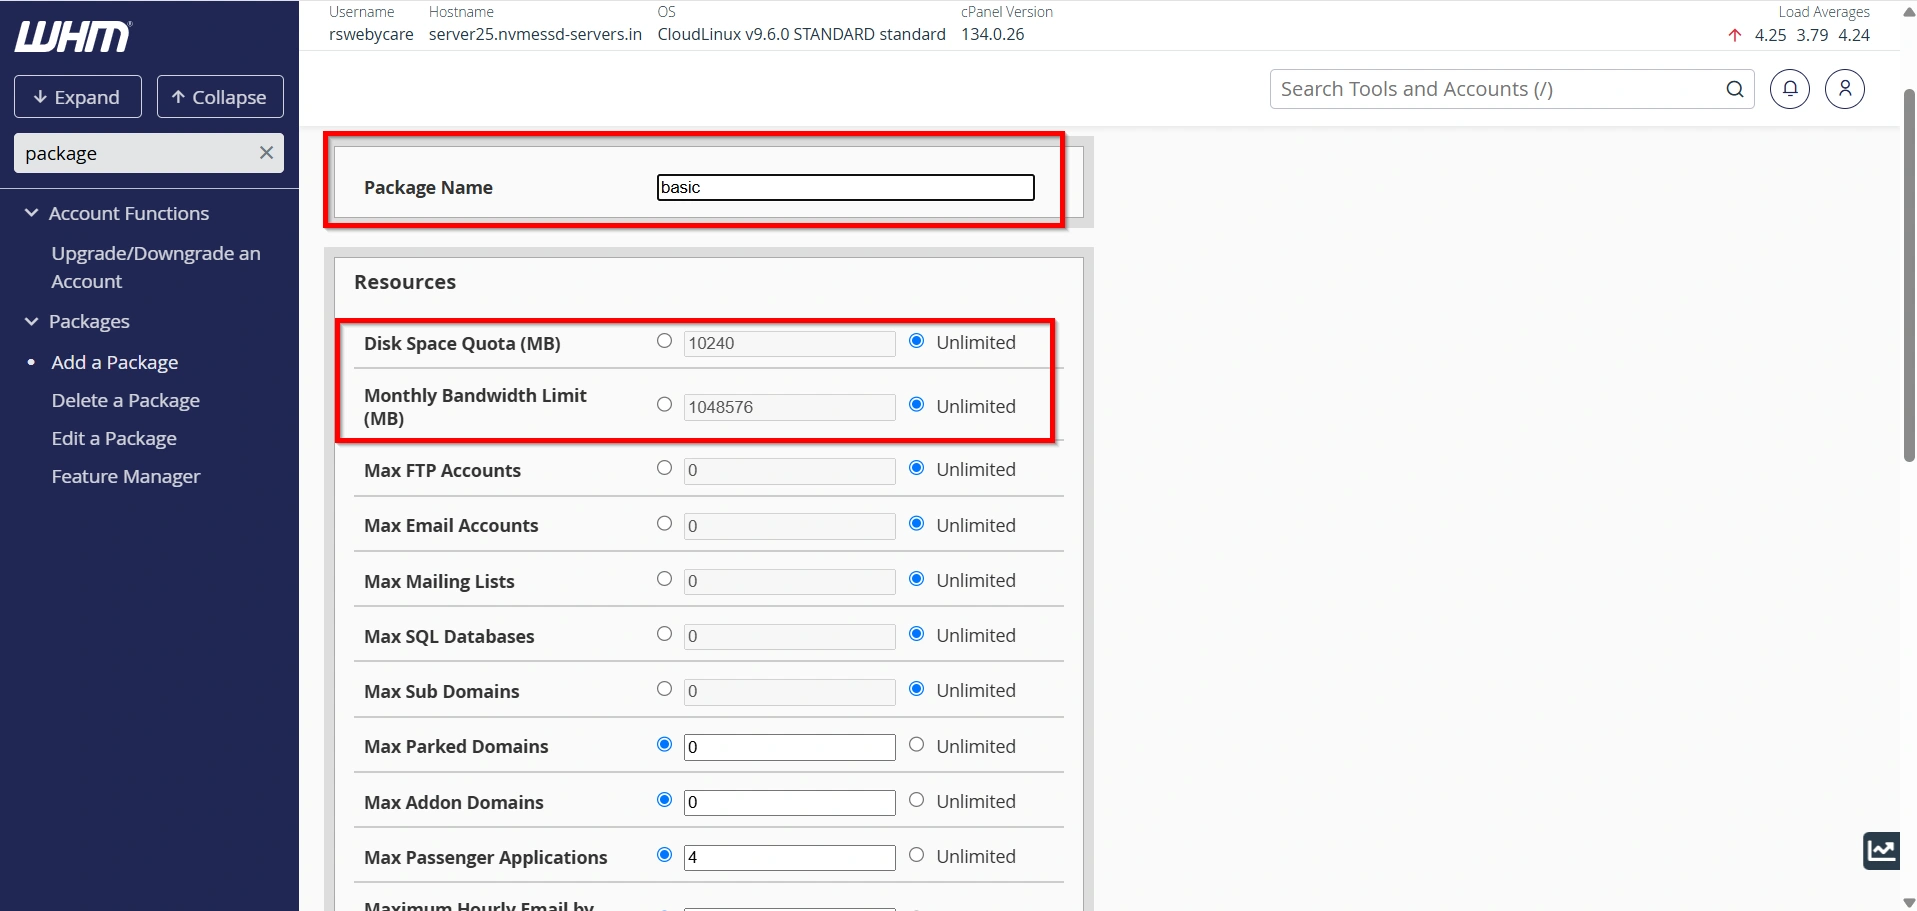Viewport: 1917px width, 911px height.
Task: Click the Monthly Bandwidth 1048576 field
Action: pyautogui.click(x=789, y=407)
